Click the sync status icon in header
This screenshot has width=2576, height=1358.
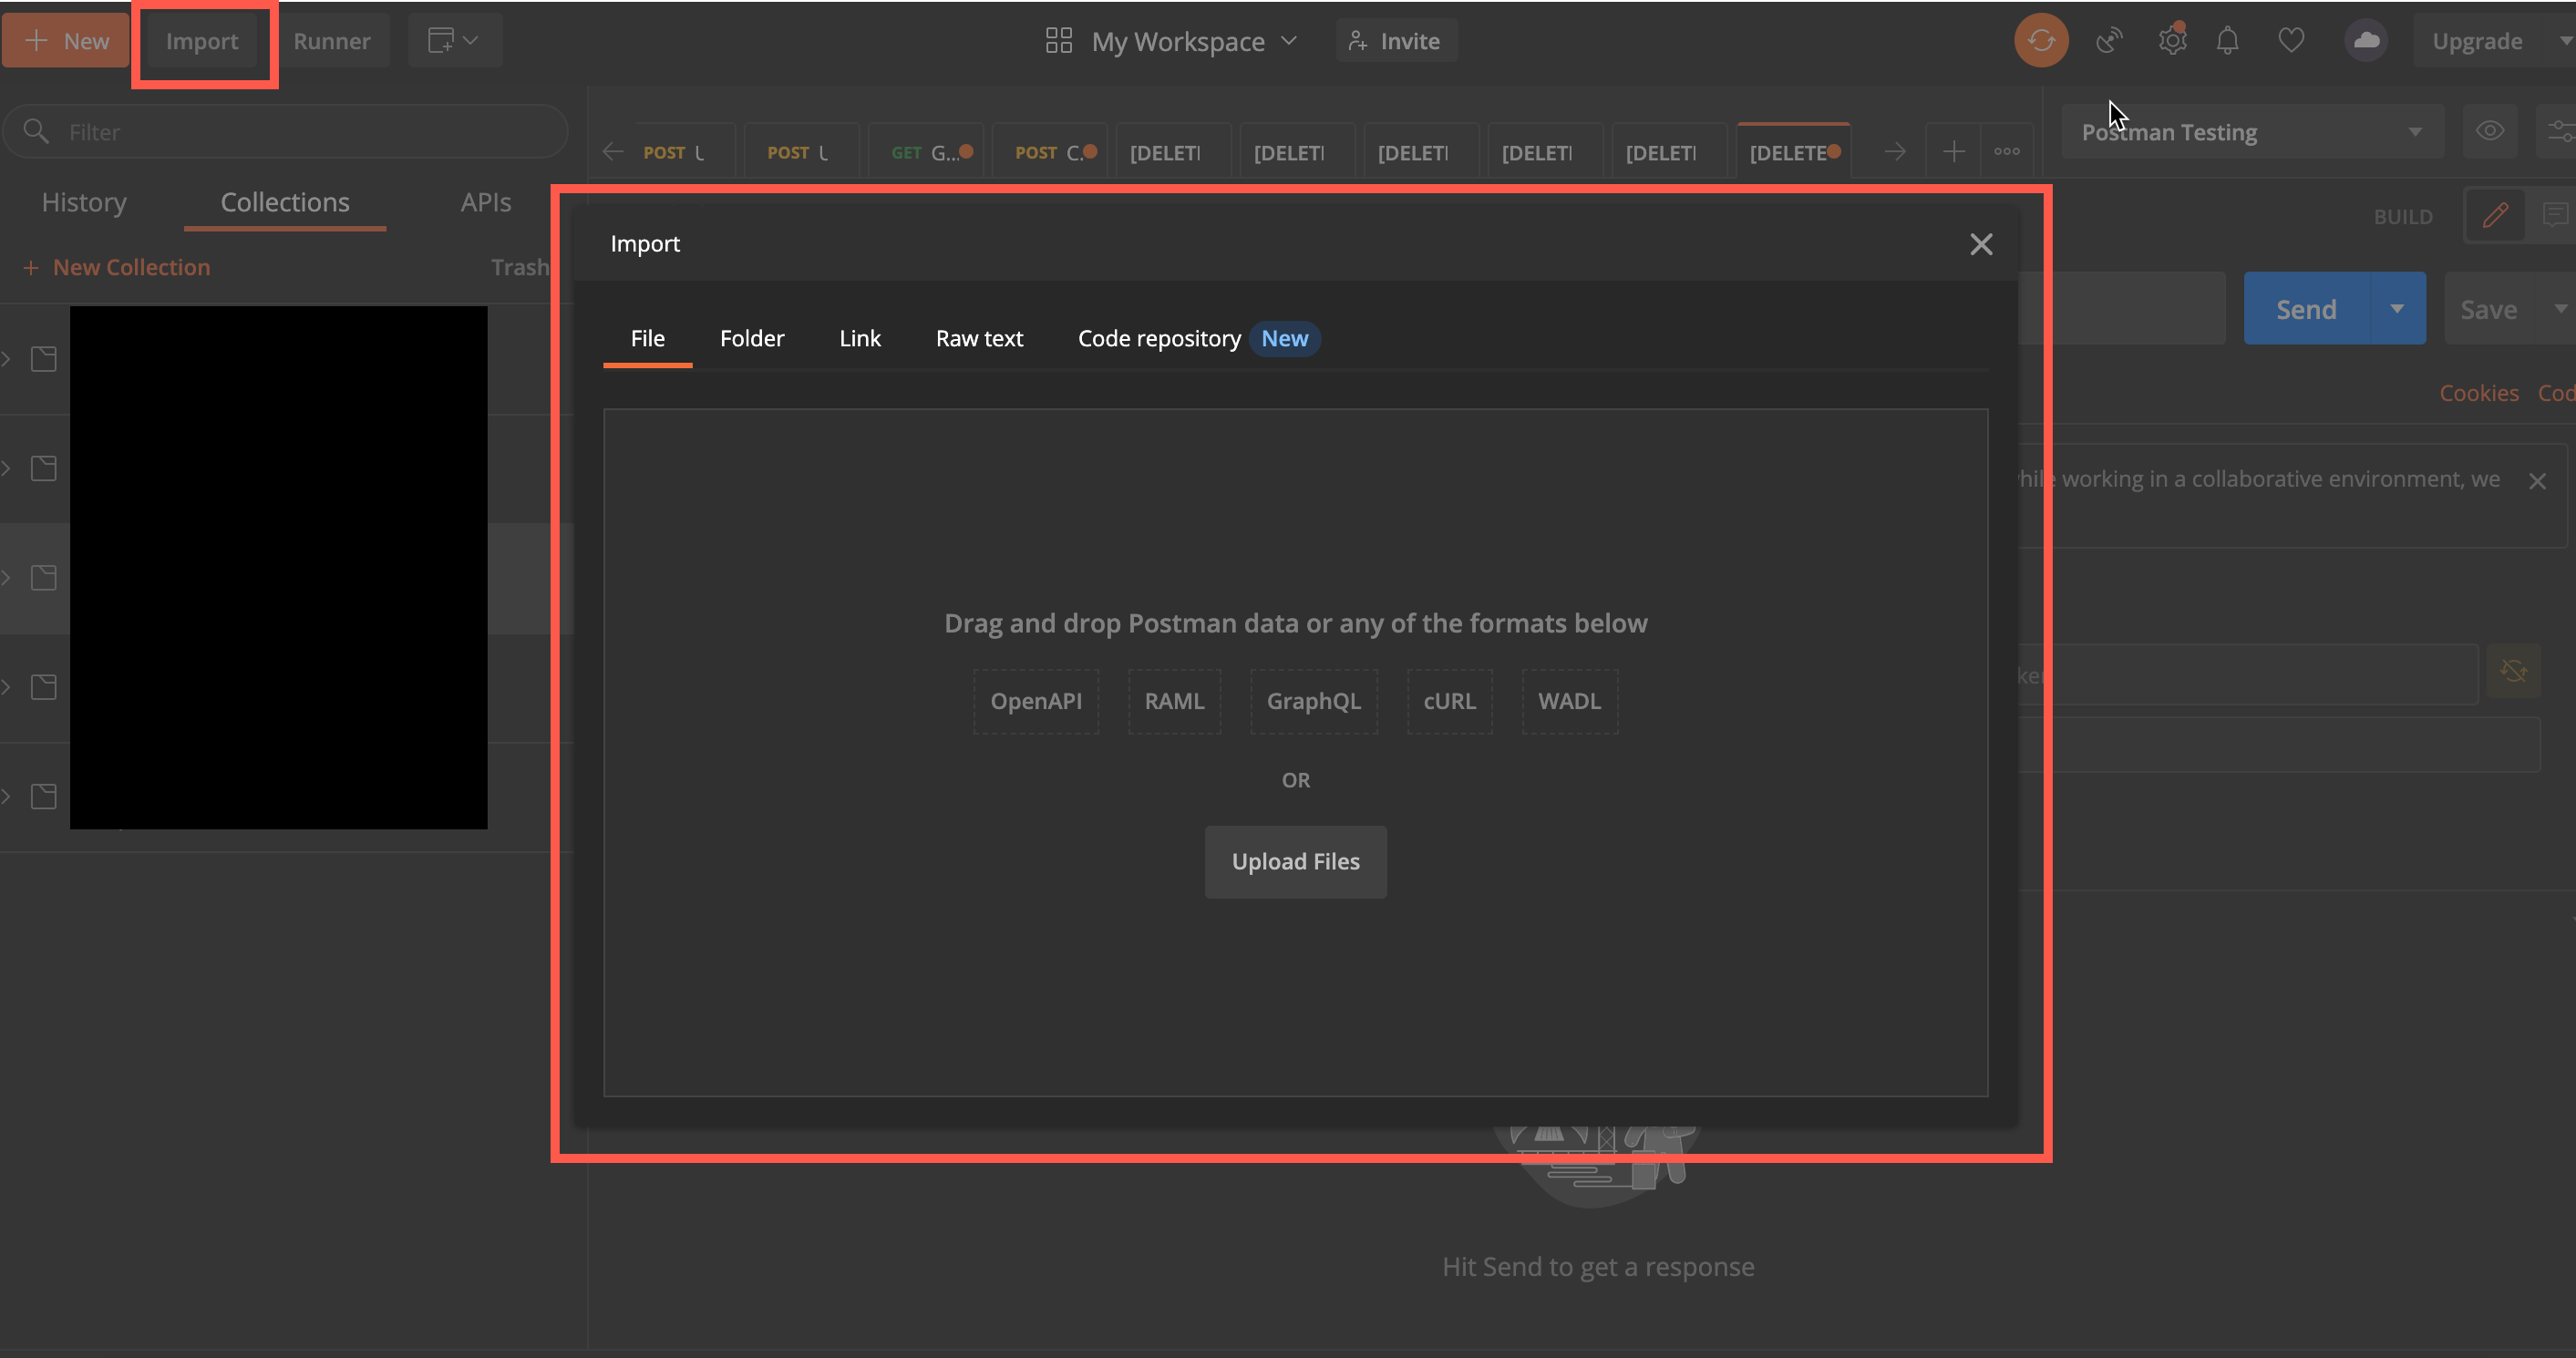point(2041,41)
